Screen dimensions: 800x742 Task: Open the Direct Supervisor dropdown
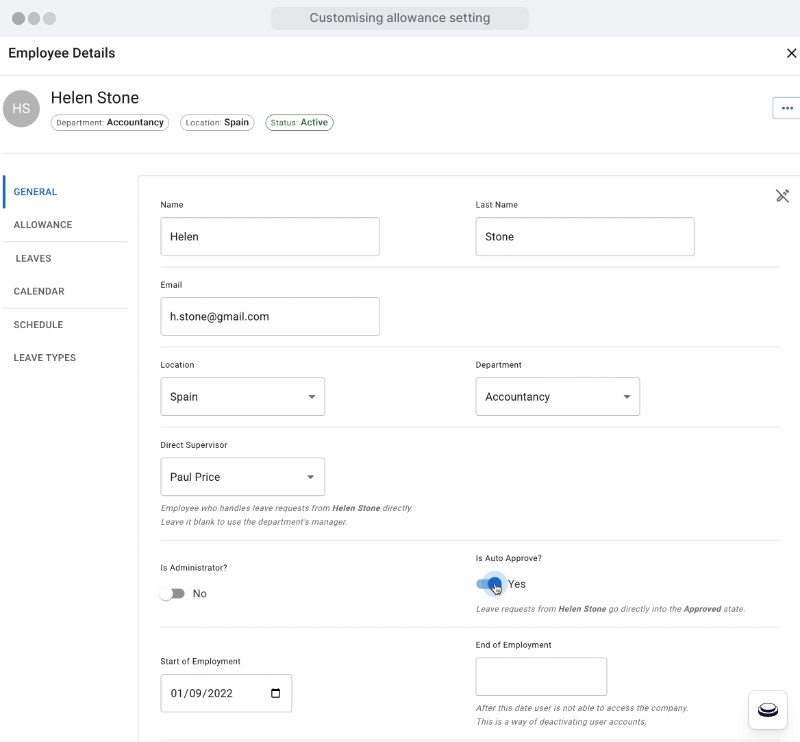point(242,477)
